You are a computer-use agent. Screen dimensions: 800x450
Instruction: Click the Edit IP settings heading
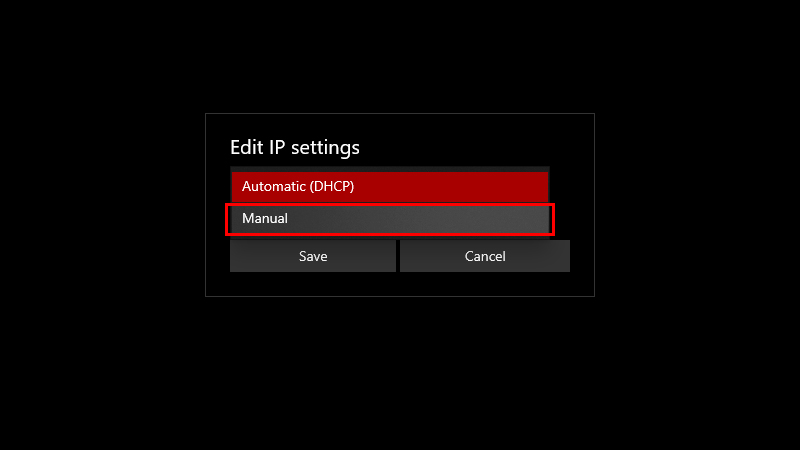[295, 147]
